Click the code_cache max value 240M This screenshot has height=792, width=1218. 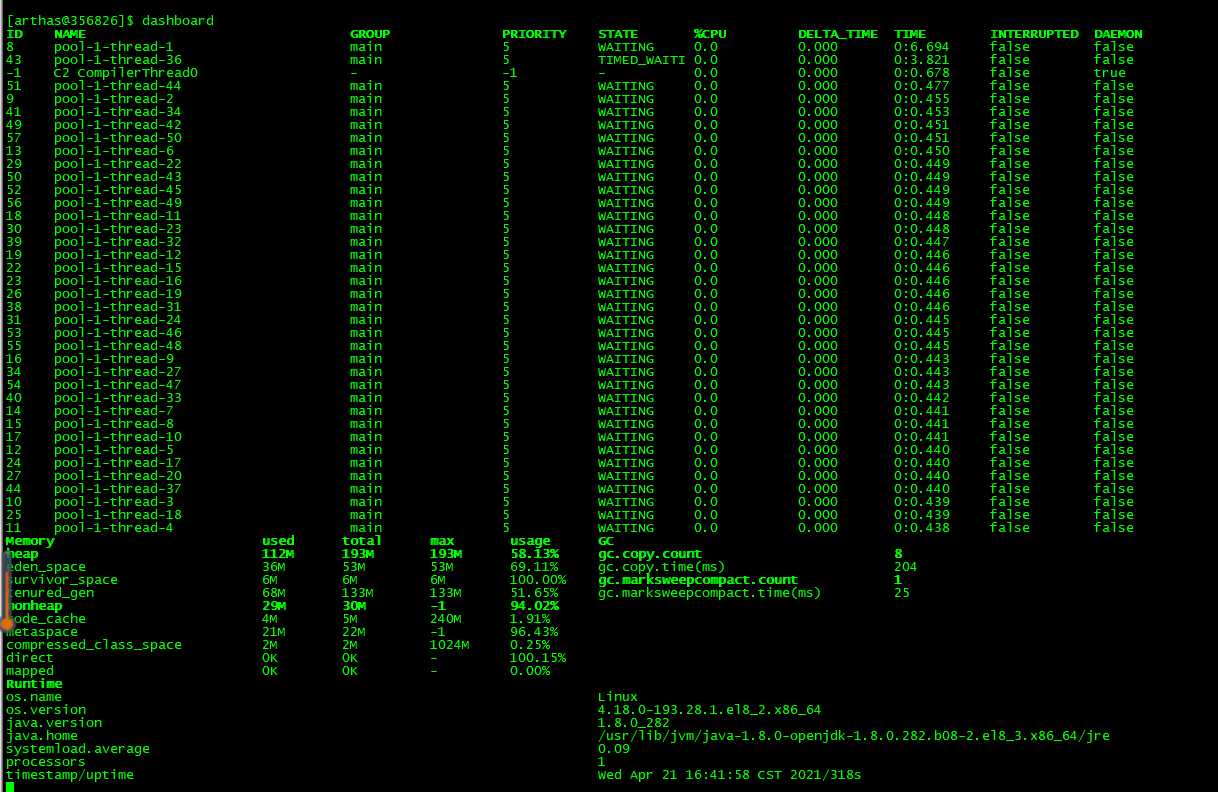pyautogui.click(x=446, y=619)
